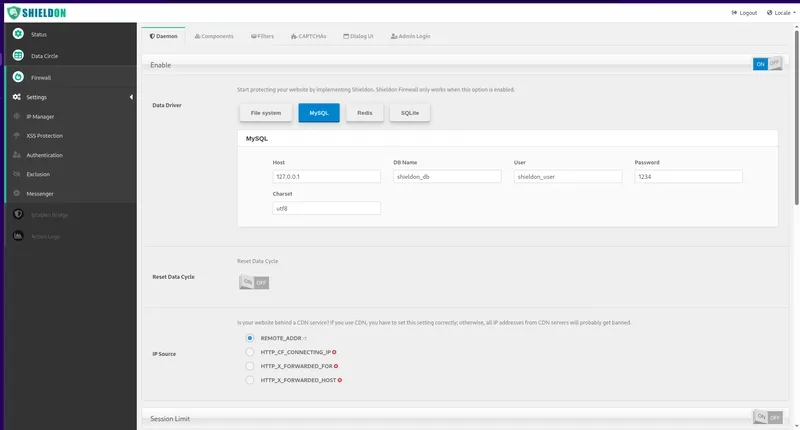Open the XSS Protection menu item
Viewport: 800px width, 430px height.
coord(71,136)
